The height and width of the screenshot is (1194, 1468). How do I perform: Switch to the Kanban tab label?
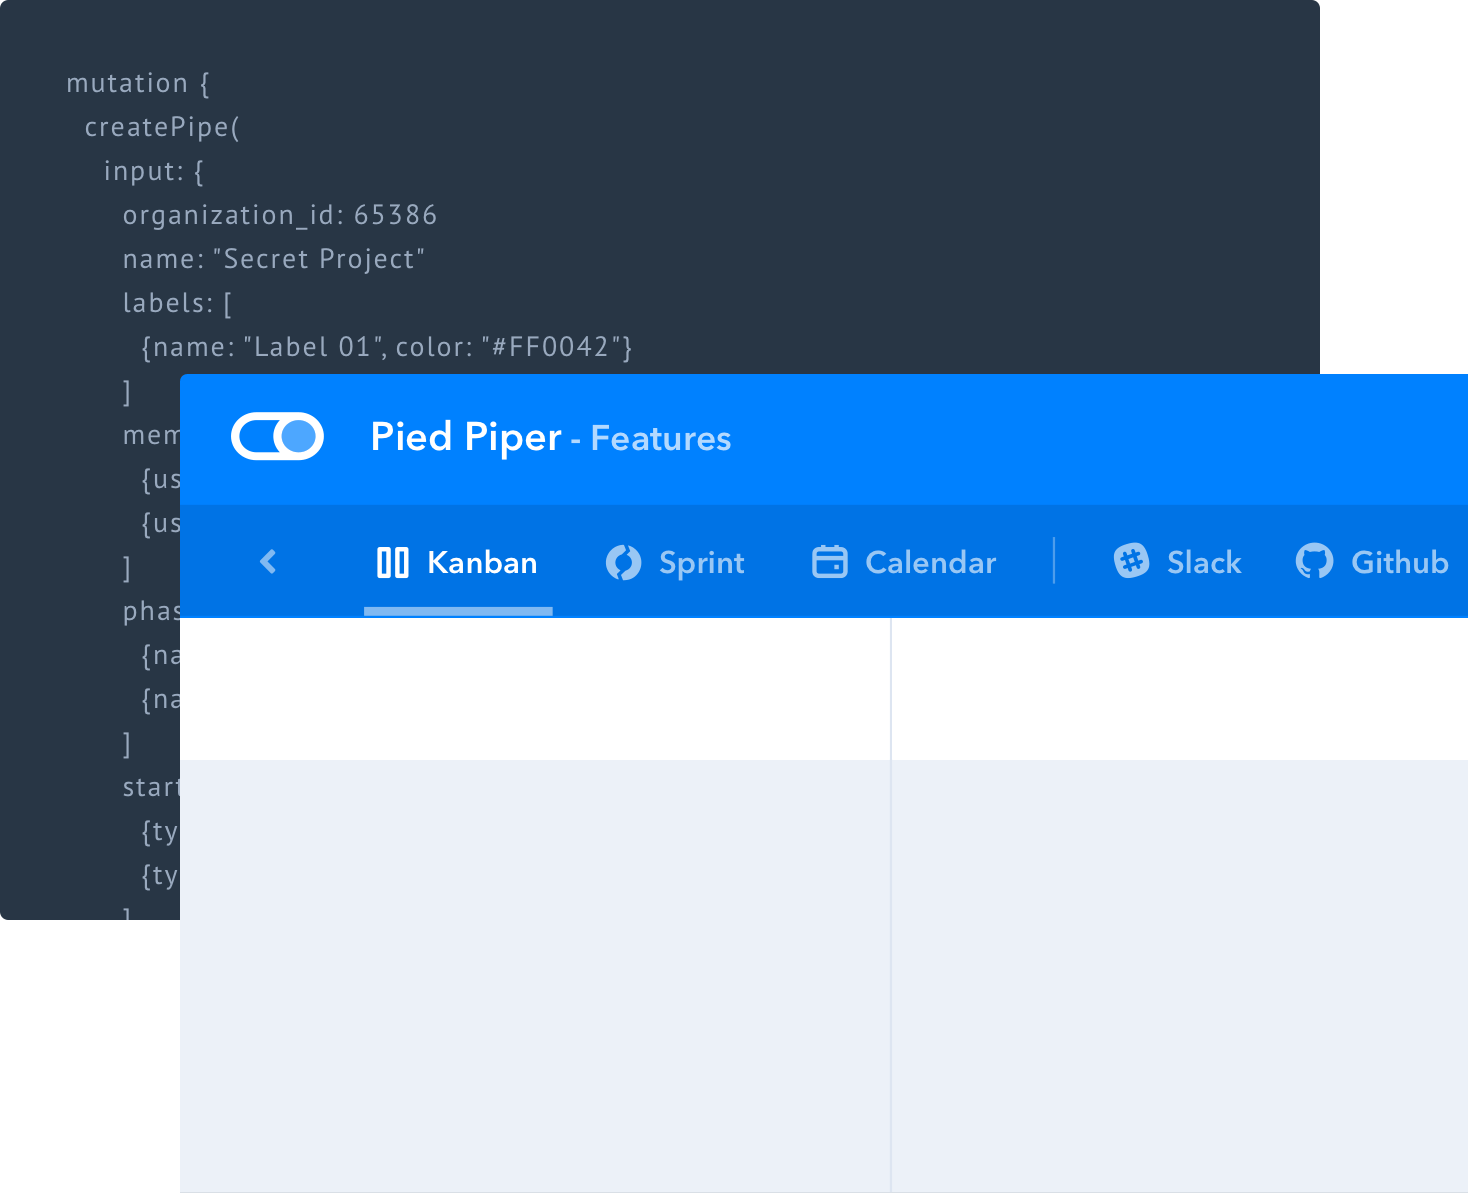pyautogui.click(x=482, y=563)
